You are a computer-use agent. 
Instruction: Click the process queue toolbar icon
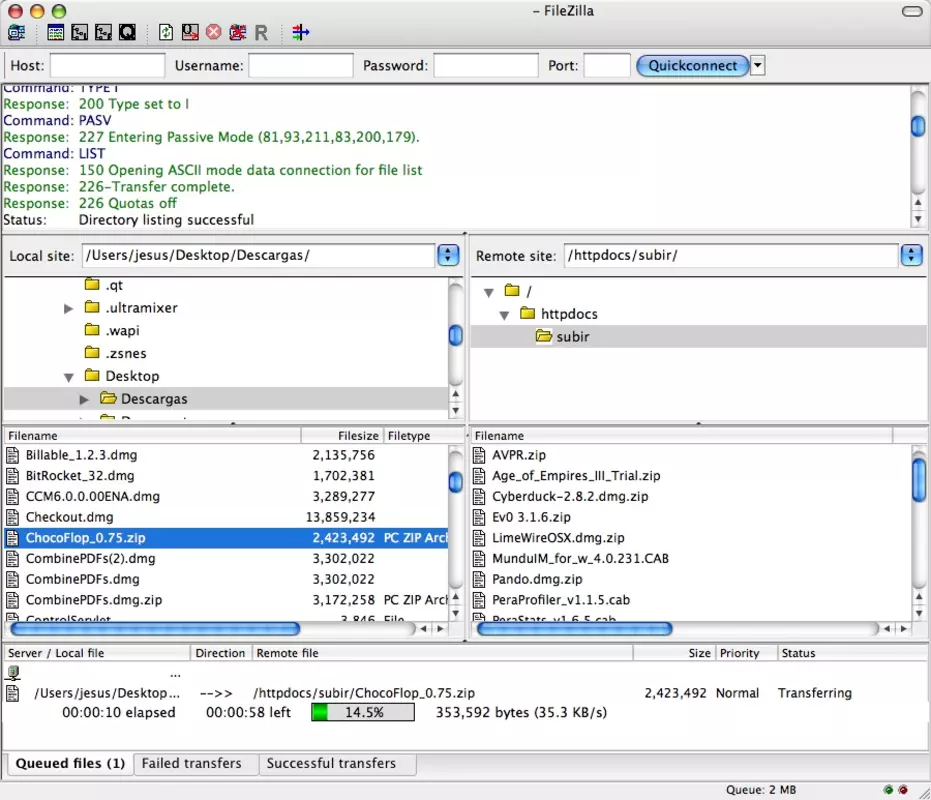pos(190,32)
